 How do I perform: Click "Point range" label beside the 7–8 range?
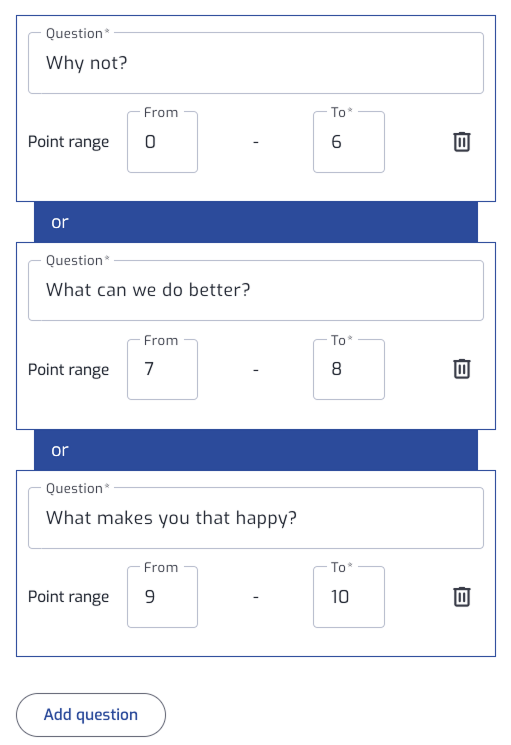point(68,370)
